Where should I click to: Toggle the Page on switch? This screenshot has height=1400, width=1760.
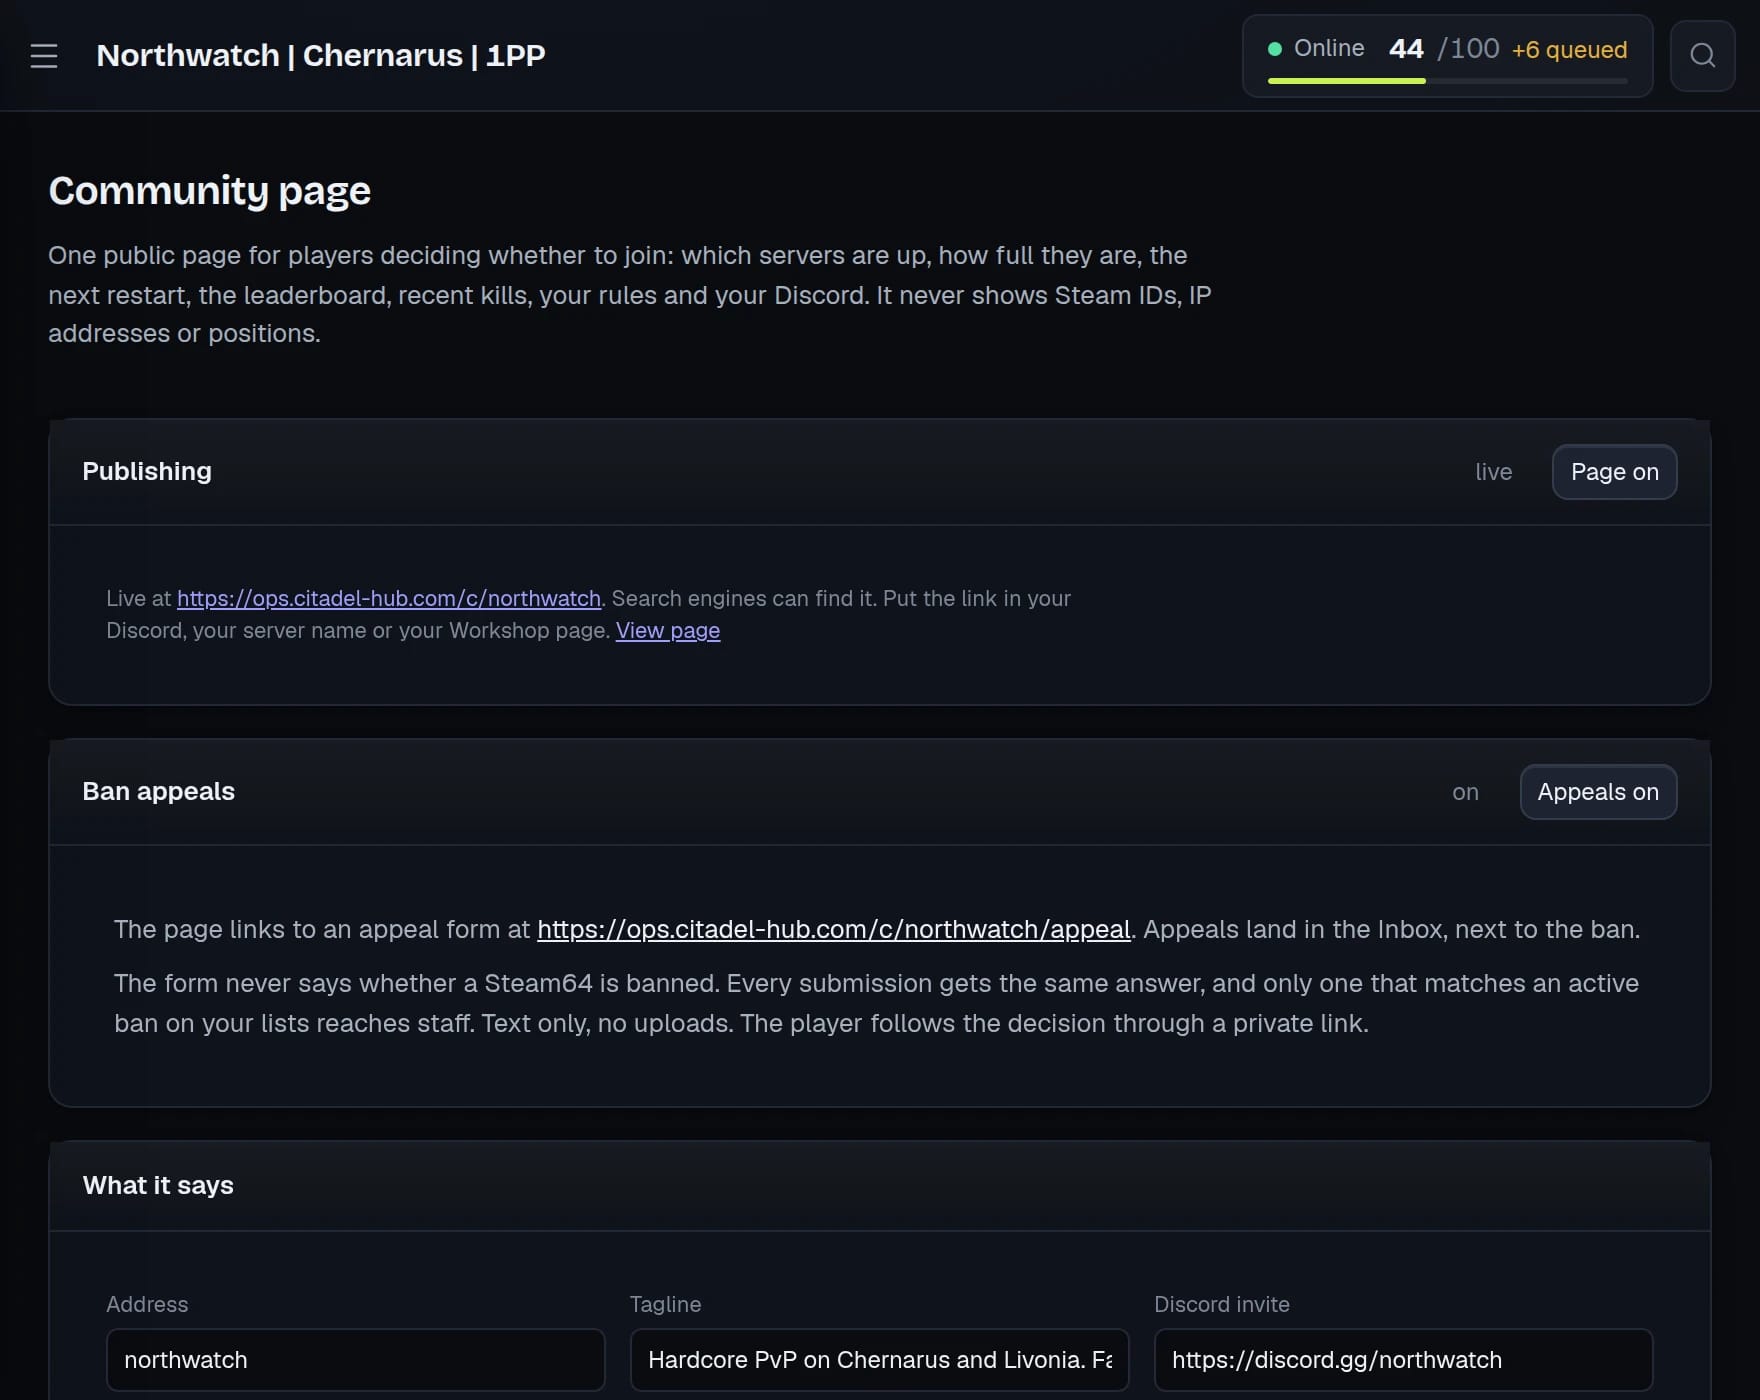point(1614,472)
